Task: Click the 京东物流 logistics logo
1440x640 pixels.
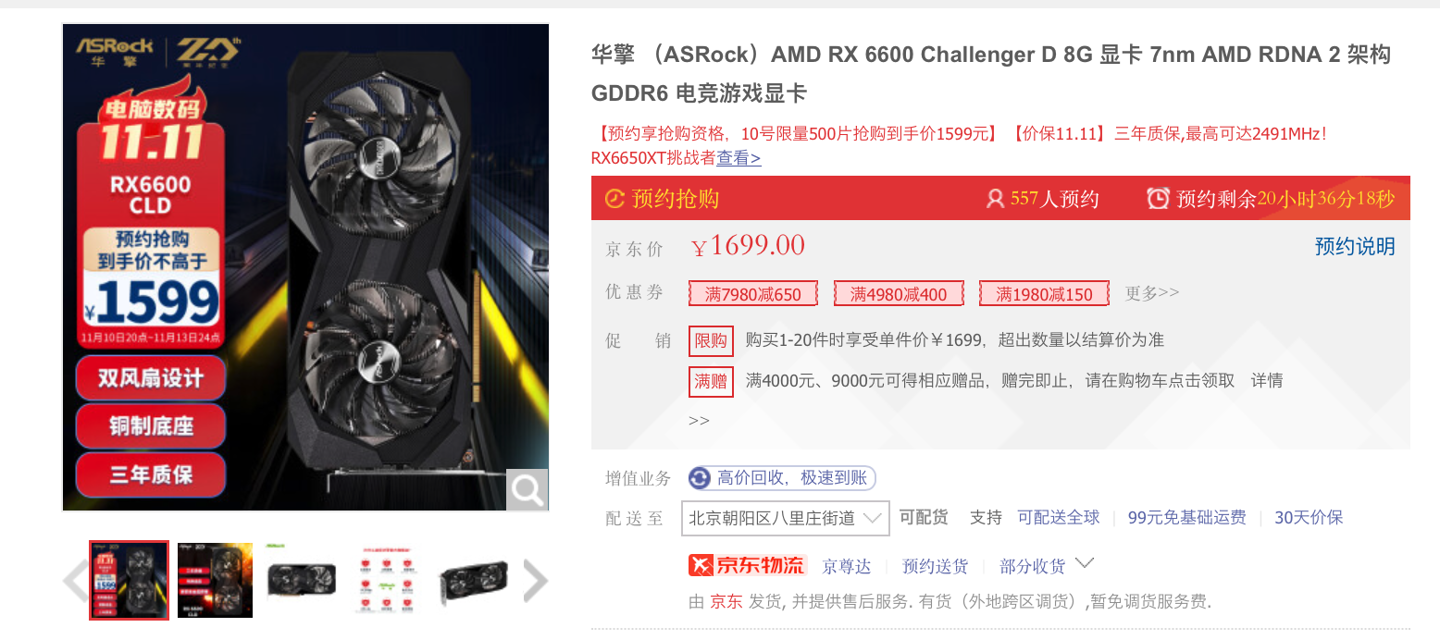Action: [x=746, y=565]
